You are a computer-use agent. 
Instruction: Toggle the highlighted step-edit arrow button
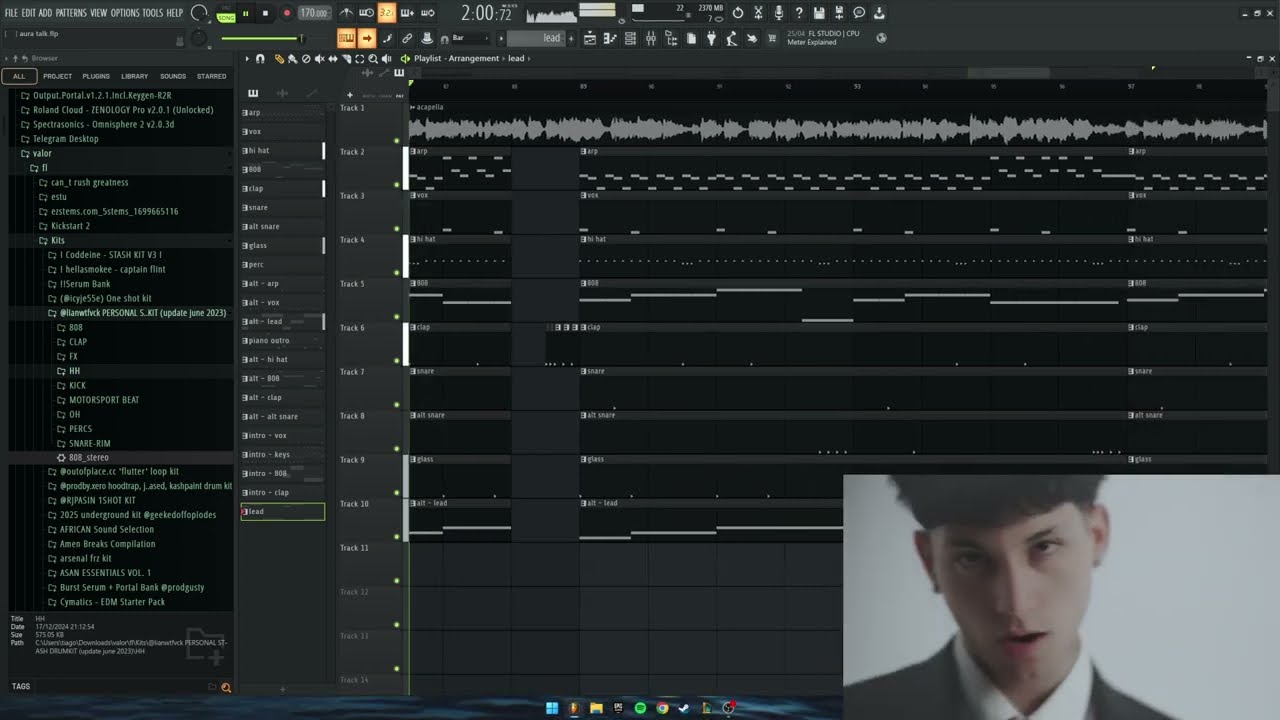pyautogui.click(x=366, y=38)
